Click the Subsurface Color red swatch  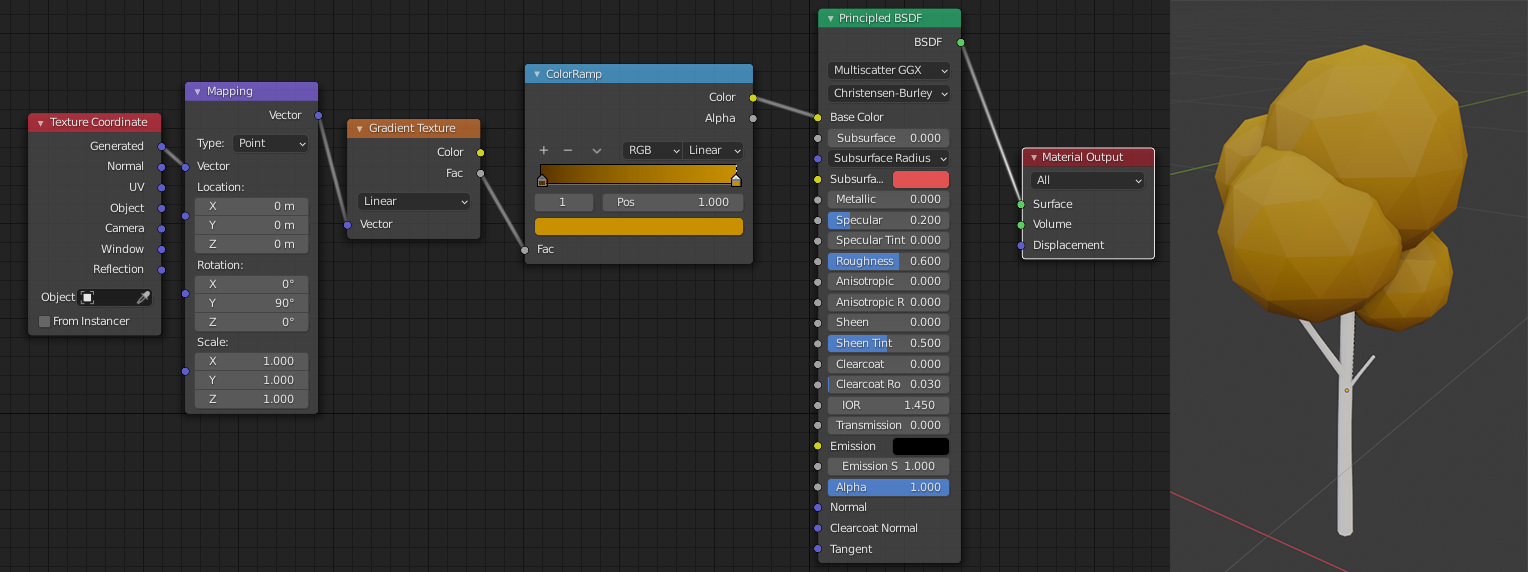click(921, 179)
